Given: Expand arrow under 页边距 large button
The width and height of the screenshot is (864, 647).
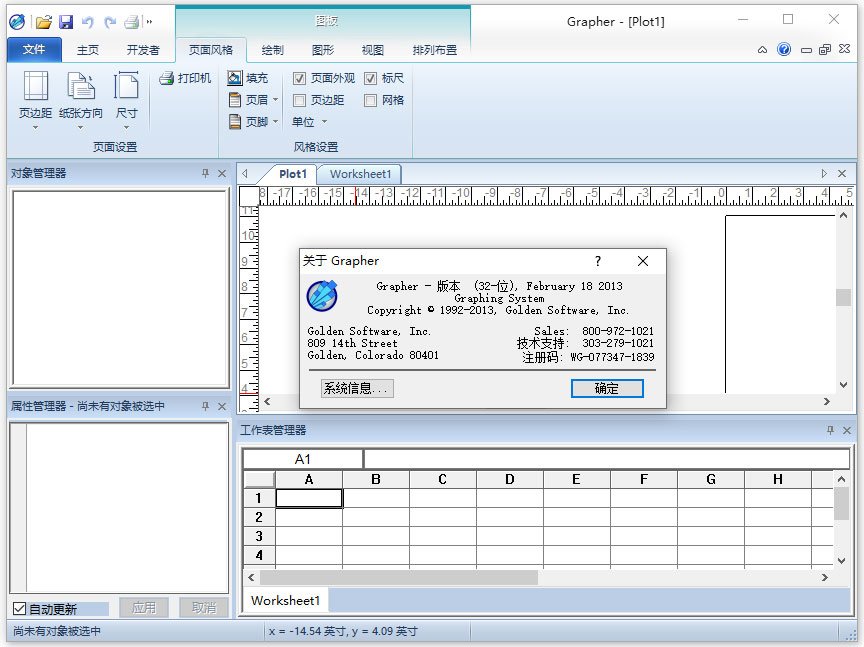Looking at the screenshot, I should [x=36, y=128].
